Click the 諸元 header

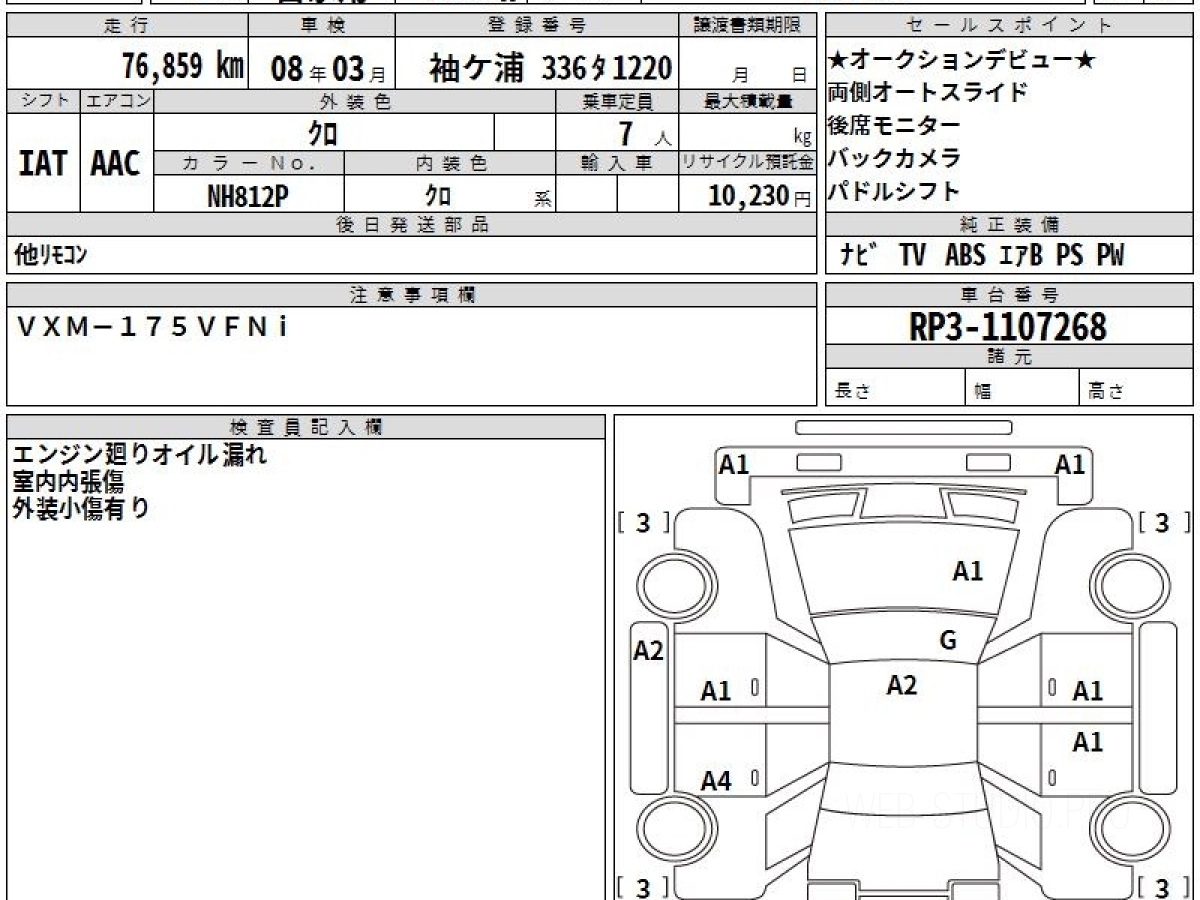tap(1010, 357)
